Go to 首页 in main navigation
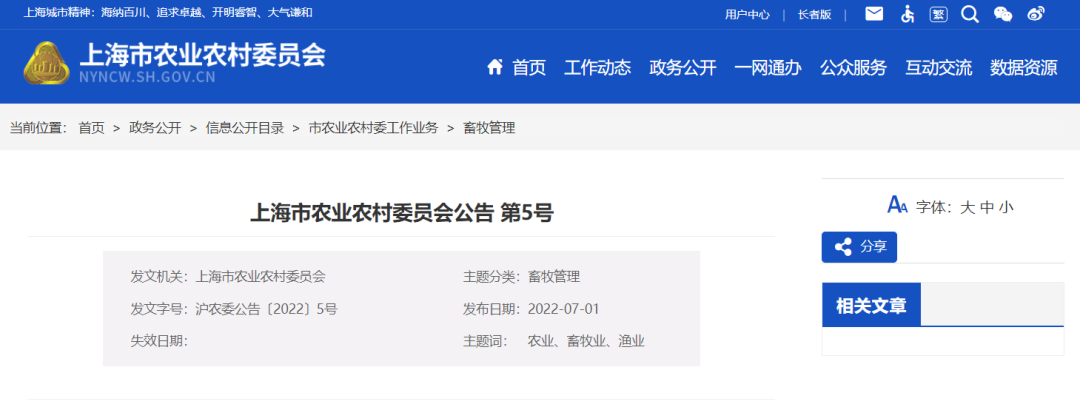This screenshot has height=407, width=1080. pyautogui.click(x=529, y=67)
